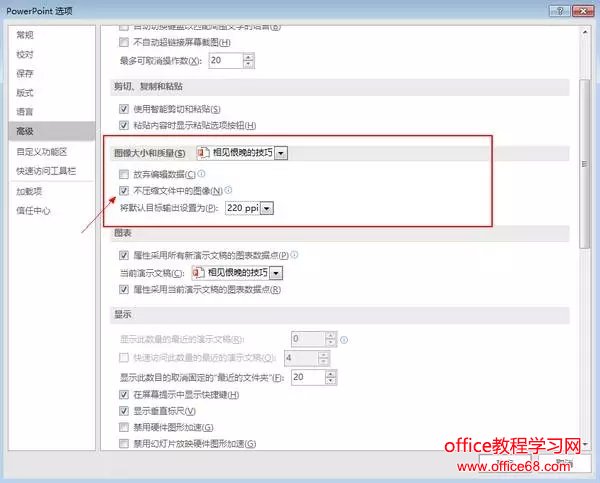The image size is (600, 483).
Task: Open the 信任中心 category
Action: click(x=33, y=210)
